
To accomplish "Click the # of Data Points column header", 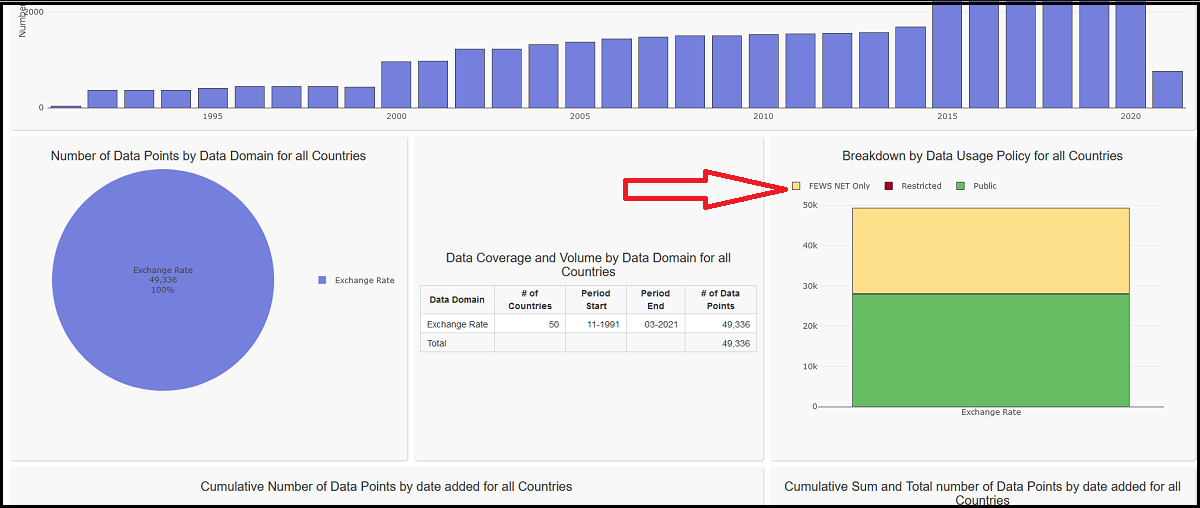I will (x=720, y=300).
